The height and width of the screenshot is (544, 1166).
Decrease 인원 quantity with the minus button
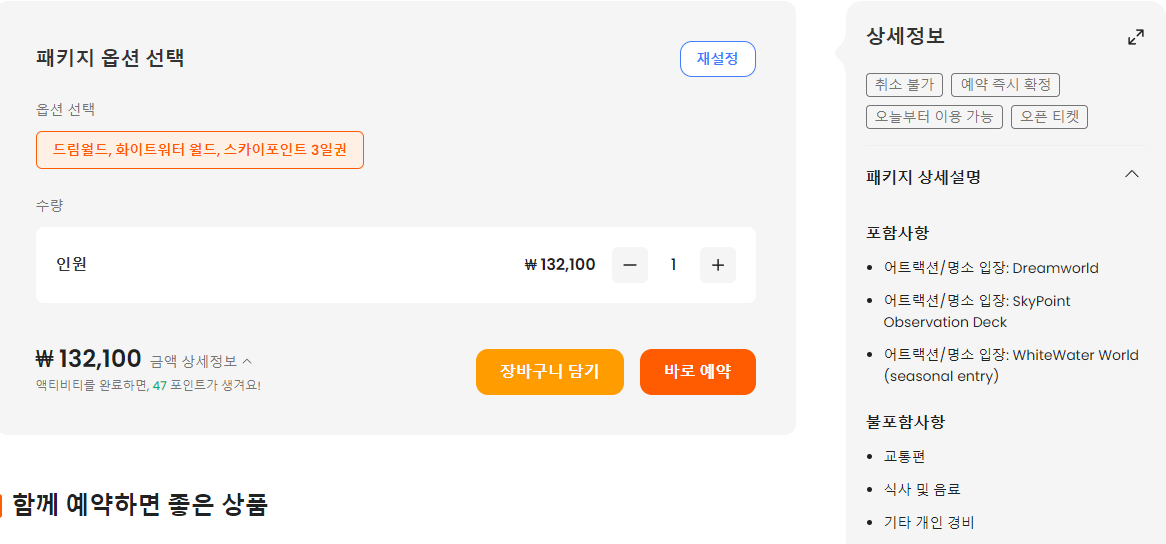pos(630,265)
